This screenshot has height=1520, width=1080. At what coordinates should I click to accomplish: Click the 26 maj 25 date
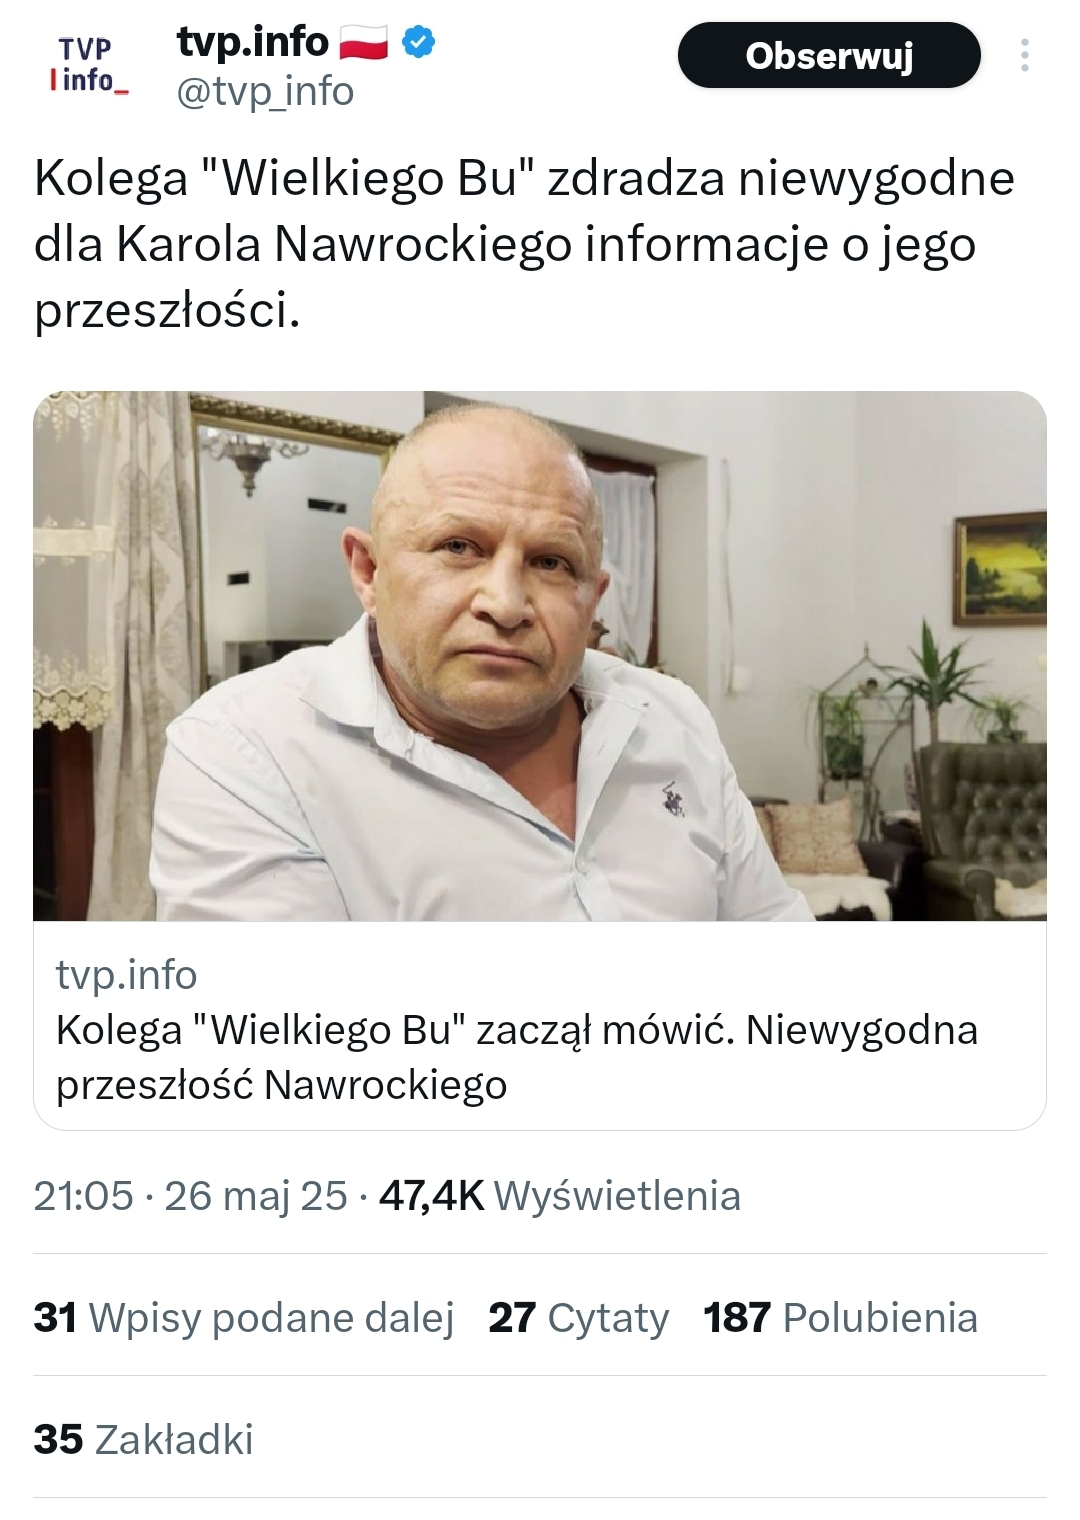tap(256, 1196)
